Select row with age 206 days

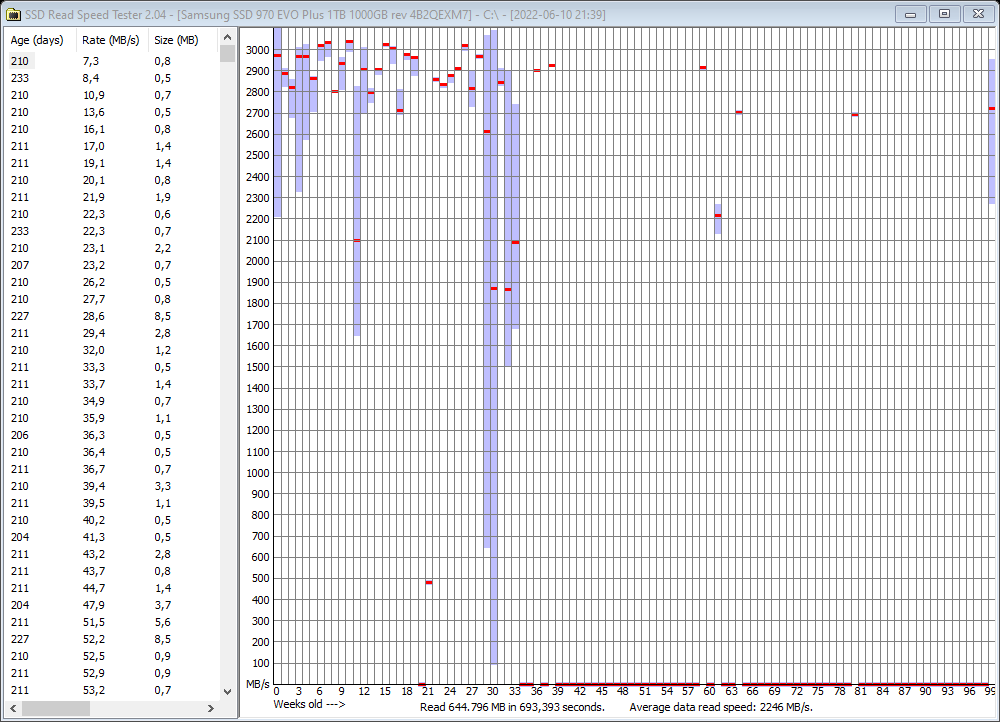tap(112, 435)
